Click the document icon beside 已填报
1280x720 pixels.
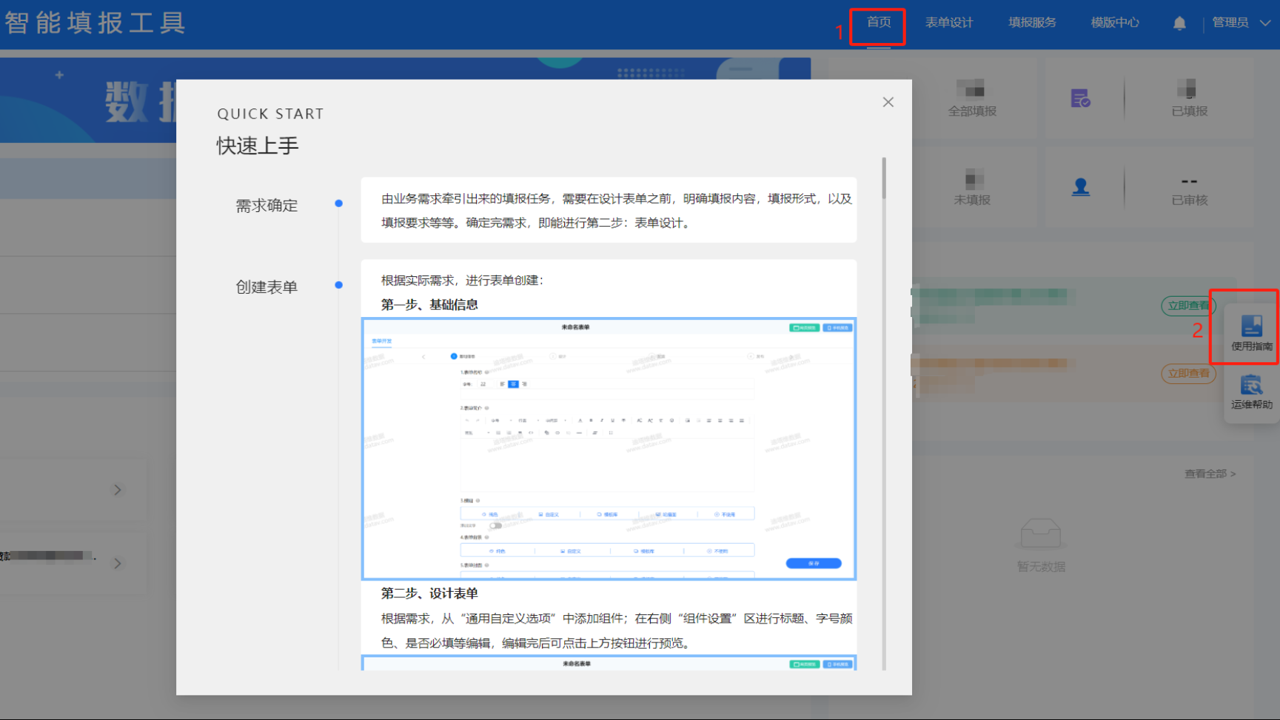point(1081,98)
